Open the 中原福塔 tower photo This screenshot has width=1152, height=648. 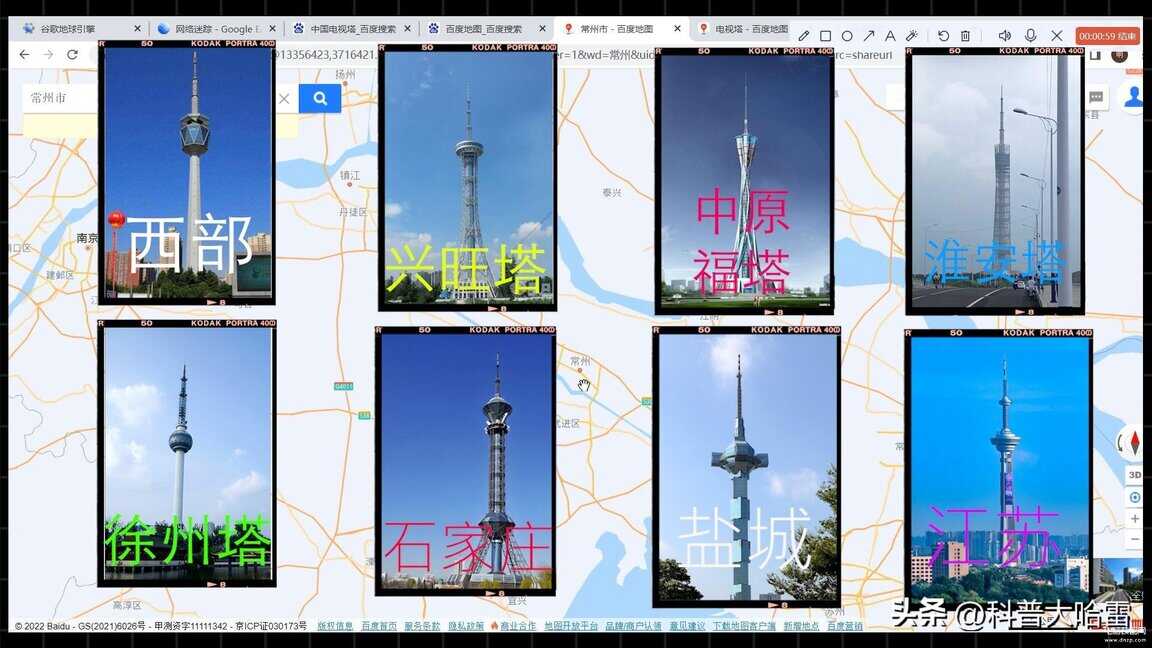tap(744, 181)
